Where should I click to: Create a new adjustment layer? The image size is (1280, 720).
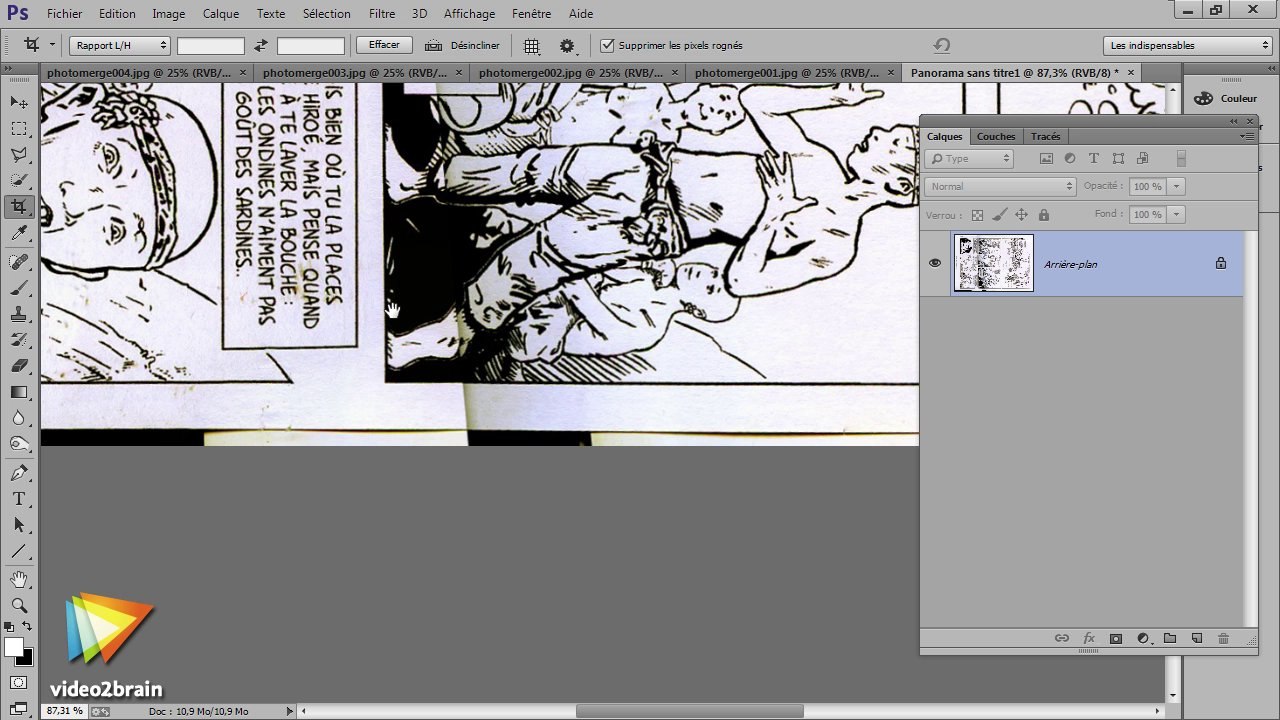pos(1143,638)
